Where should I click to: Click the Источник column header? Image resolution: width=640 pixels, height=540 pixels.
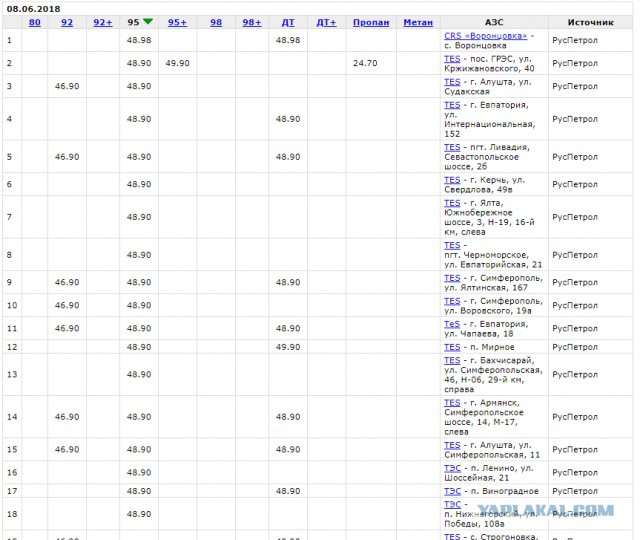(x=590, y=22)
